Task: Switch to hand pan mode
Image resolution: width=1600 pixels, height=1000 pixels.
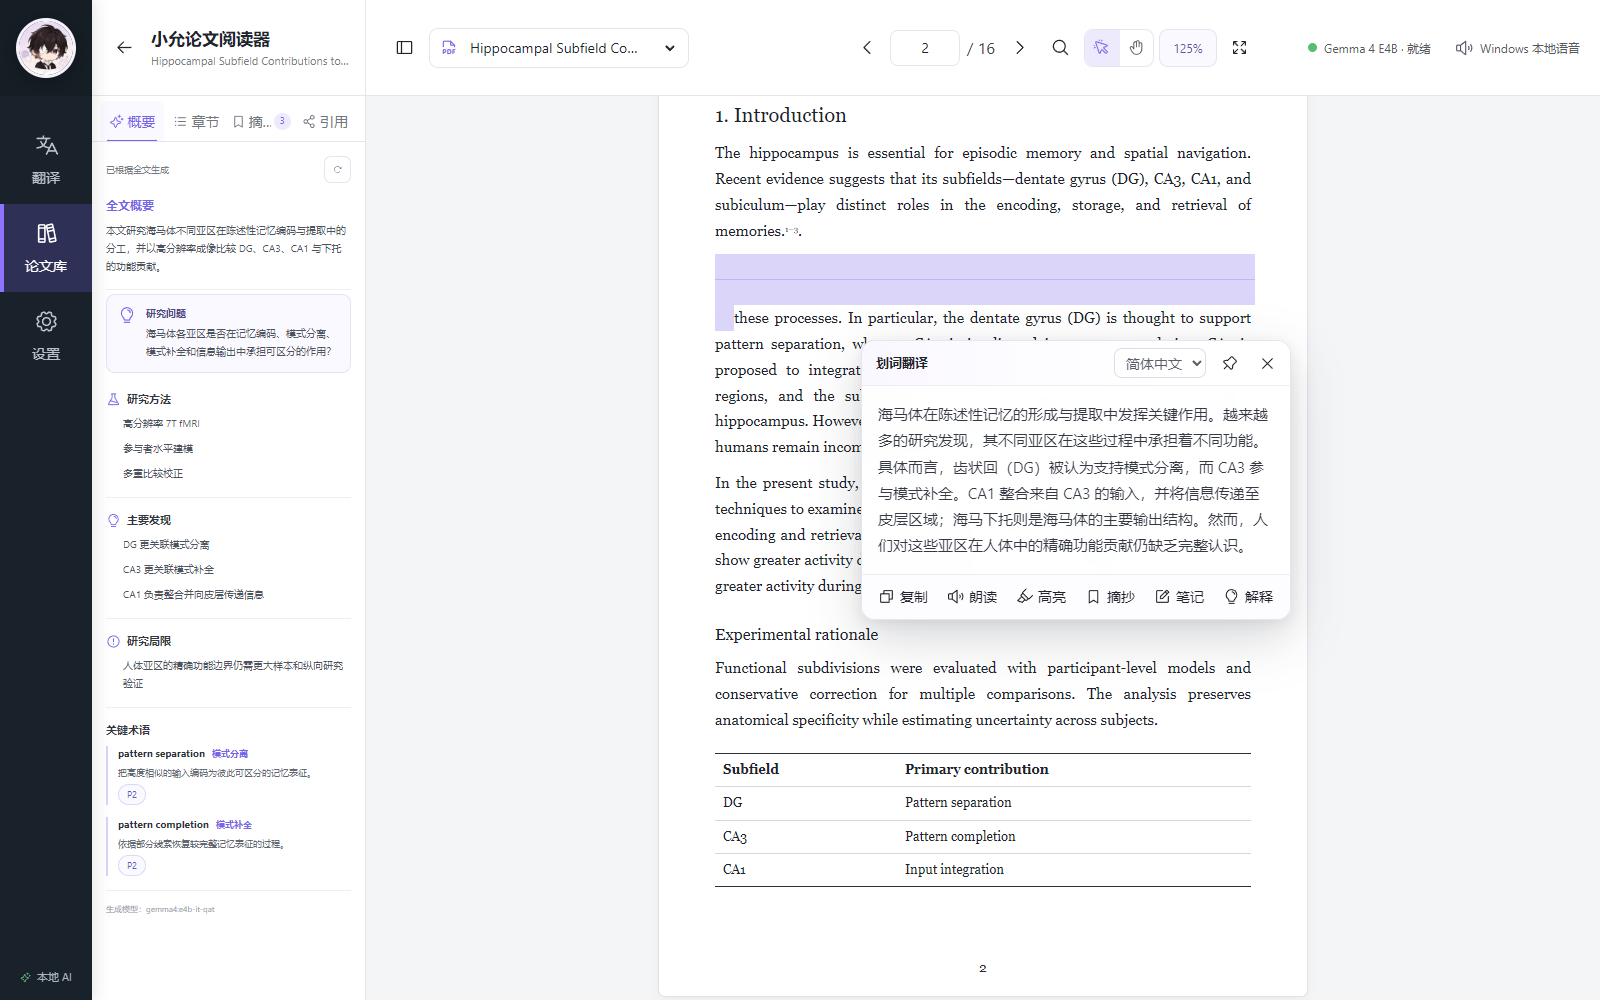Action: pos(1136,48)
